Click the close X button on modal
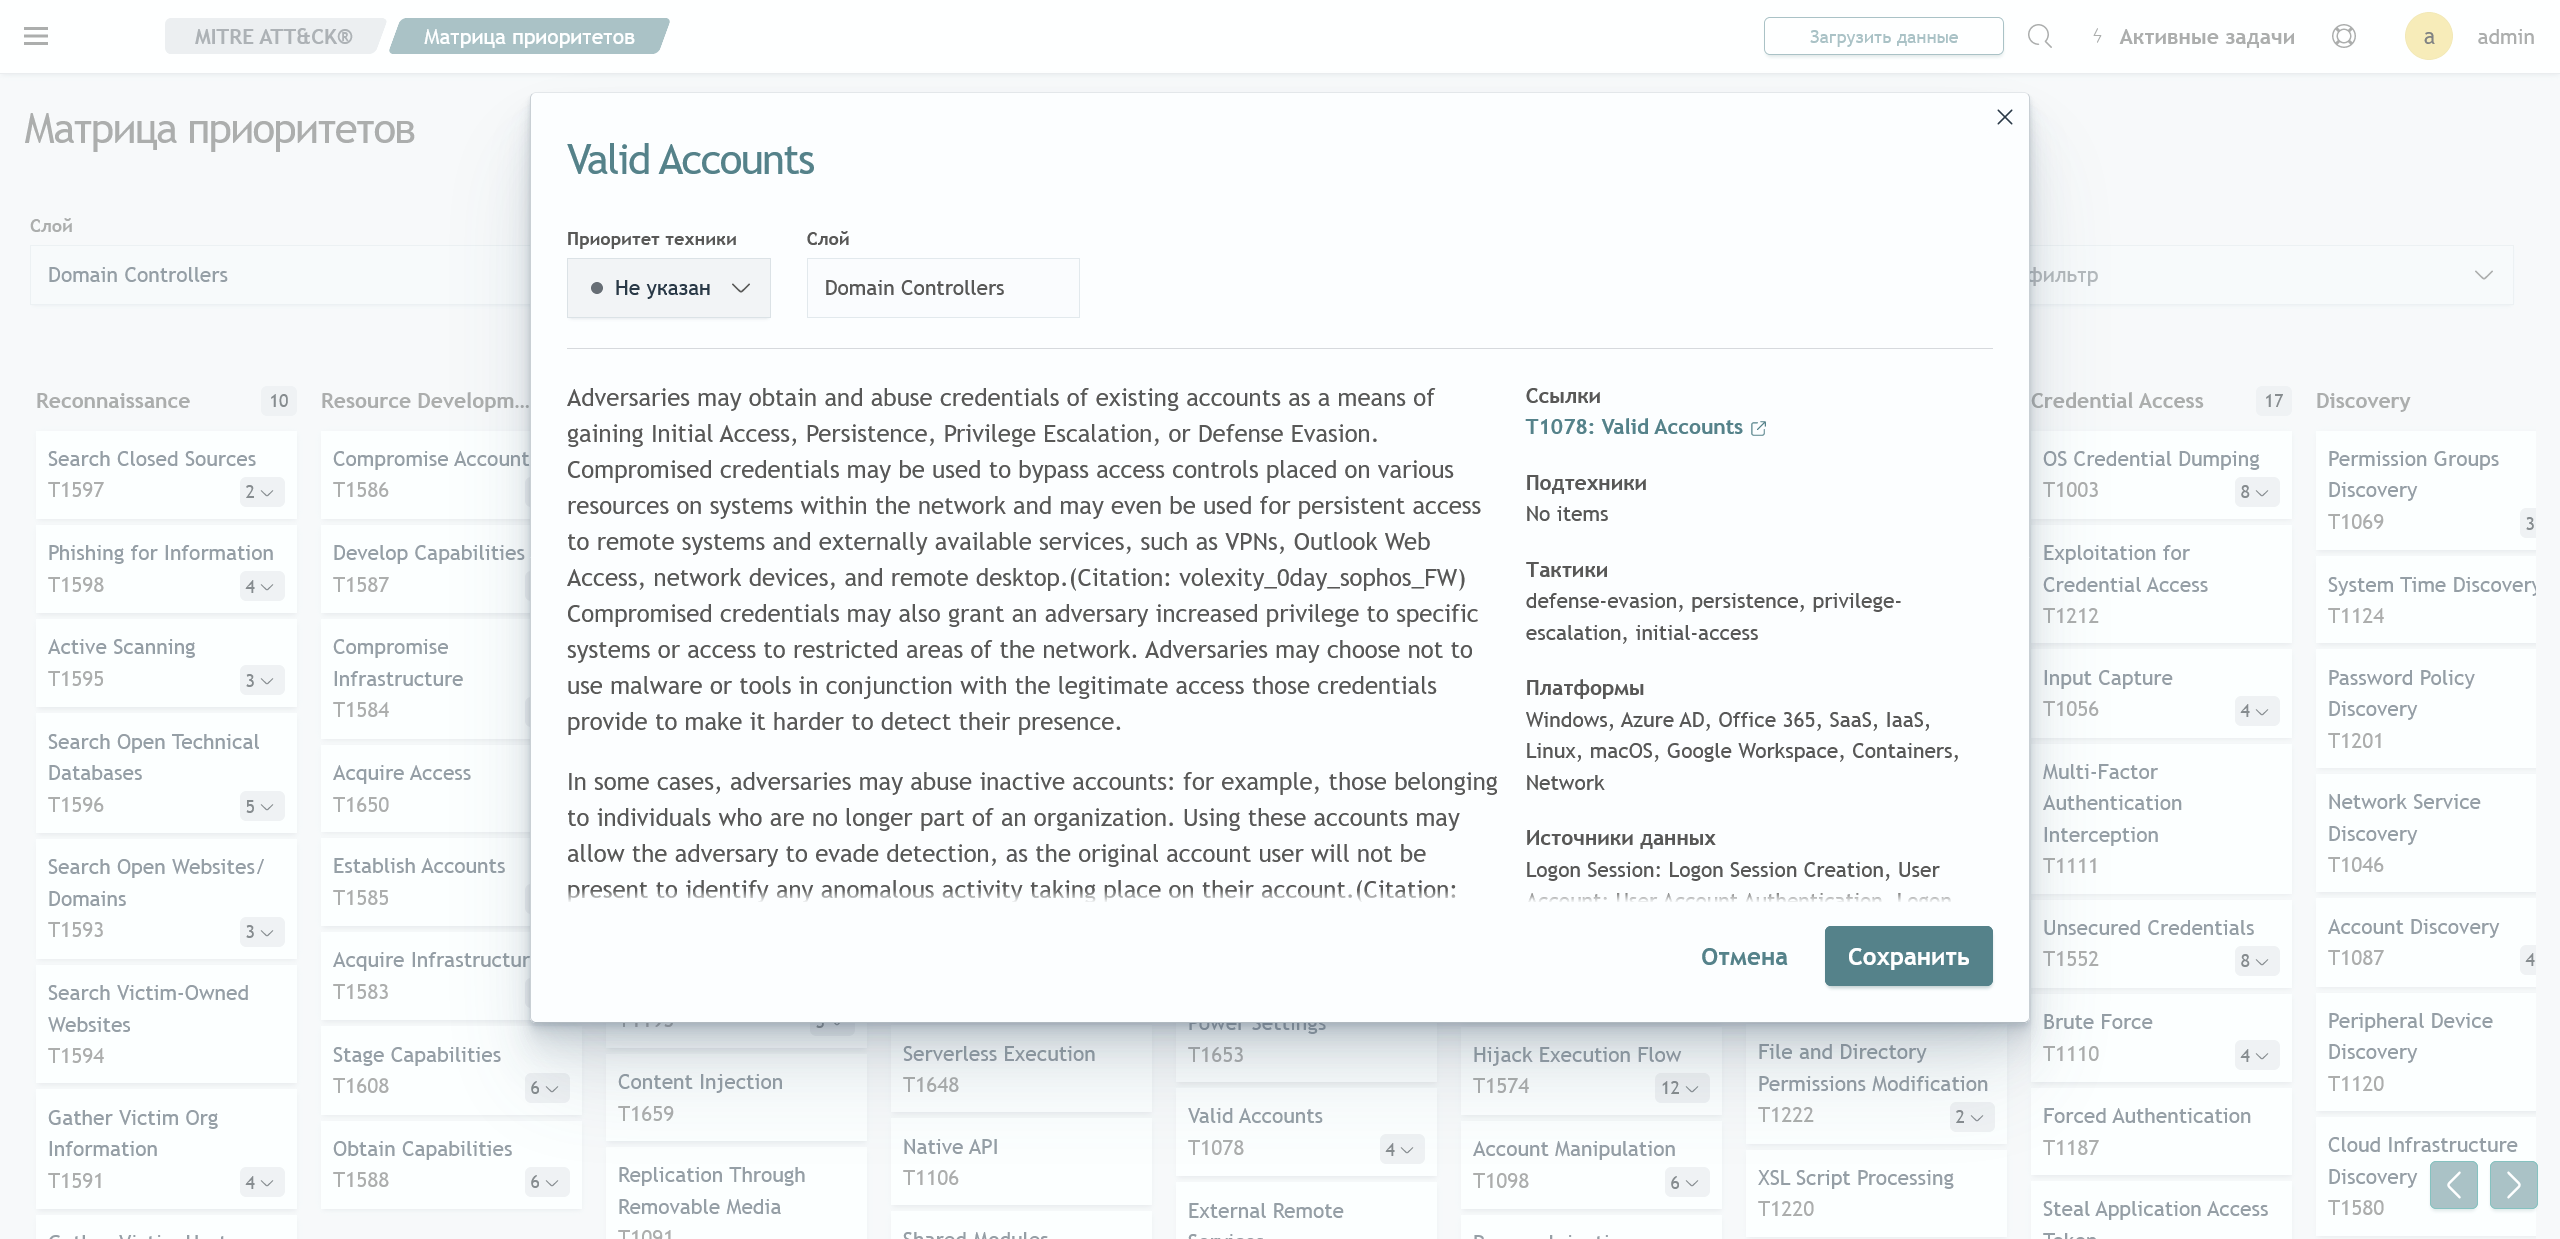 pyautogui.click(x=2005, y=116)
